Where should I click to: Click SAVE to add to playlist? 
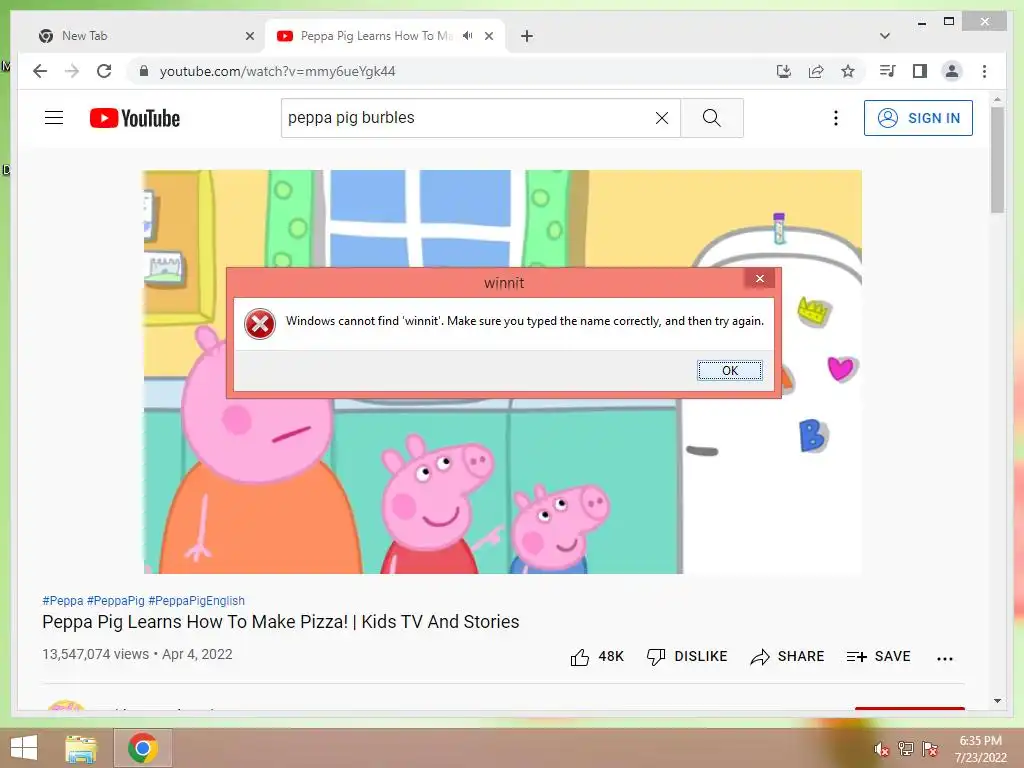click(x=878, y=656)
